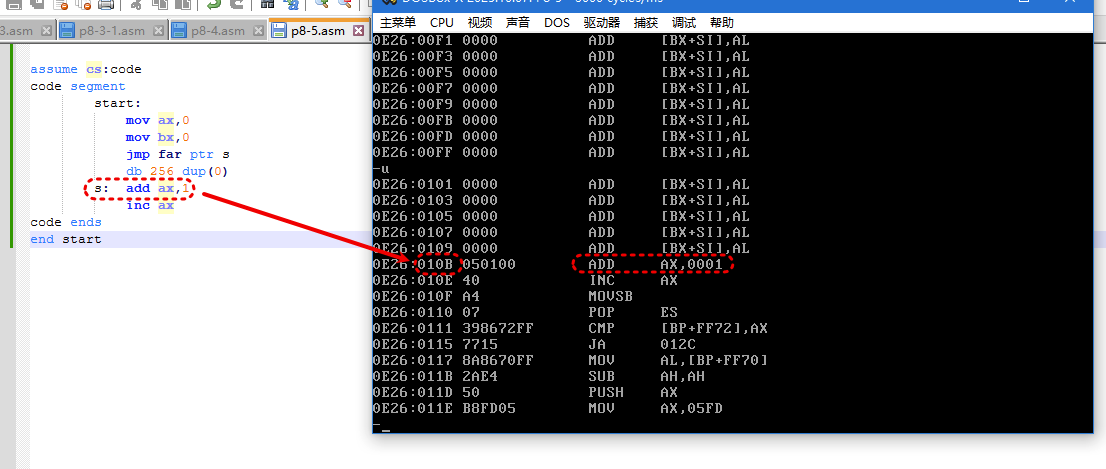This screenshot has width=1106, height=469.
Task: Click the Copy icon in Notepad++ toolbar
Action: (159, 4)
